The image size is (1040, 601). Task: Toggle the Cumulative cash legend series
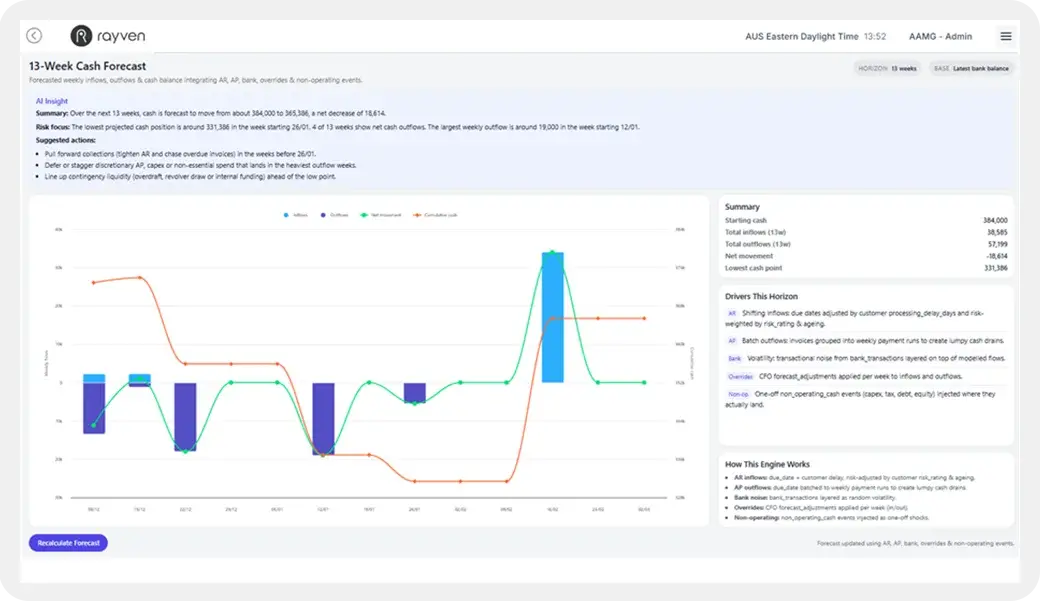(435, 215)
